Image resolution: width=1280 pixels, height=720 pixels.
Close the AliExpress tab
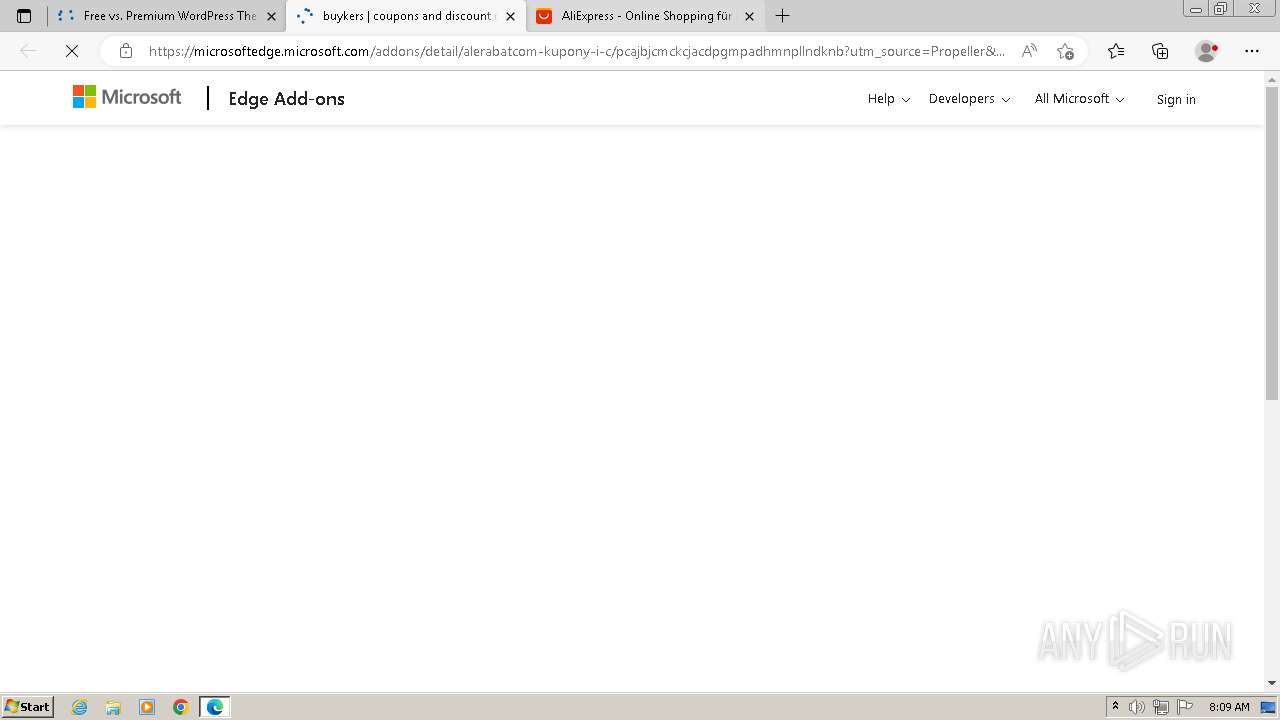[x=750, y=16]
